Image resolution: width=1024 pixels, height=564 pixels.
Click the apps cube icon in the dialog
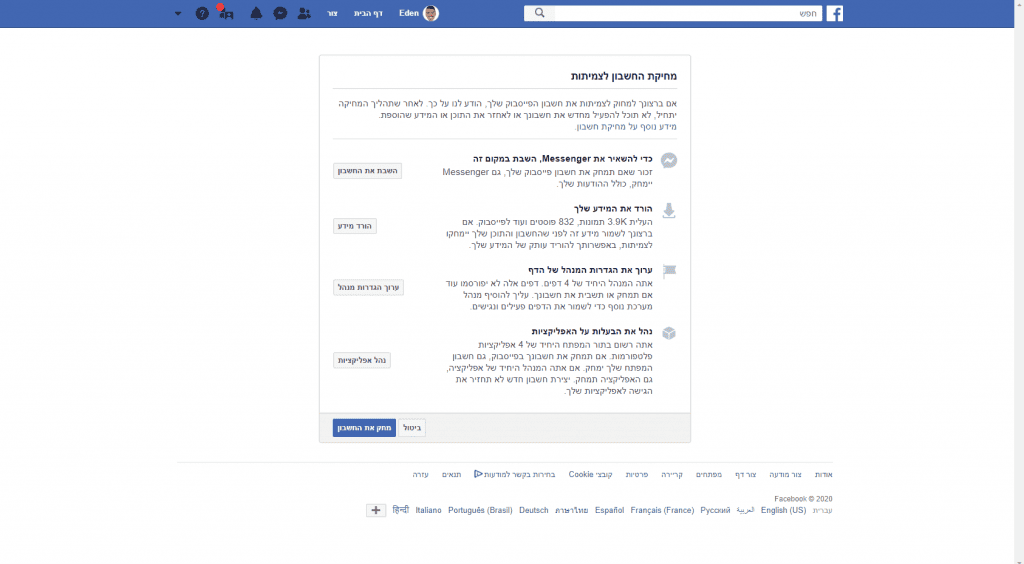(669, 333)
